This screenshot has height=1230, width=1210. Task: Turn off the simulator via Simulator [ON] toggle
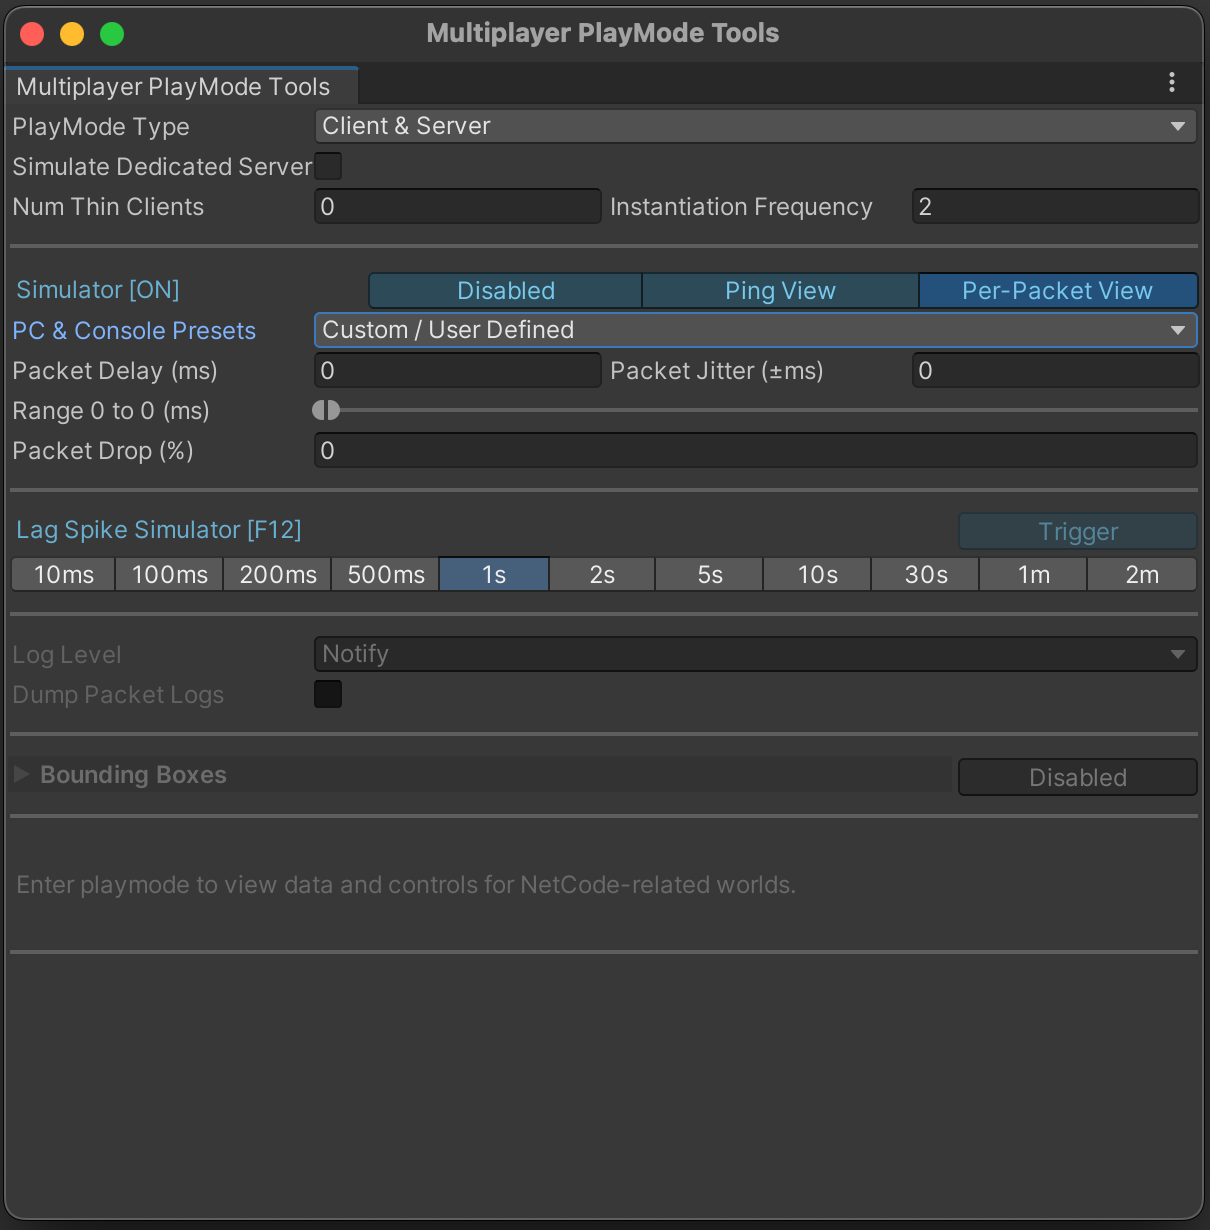tap(97, 289)
